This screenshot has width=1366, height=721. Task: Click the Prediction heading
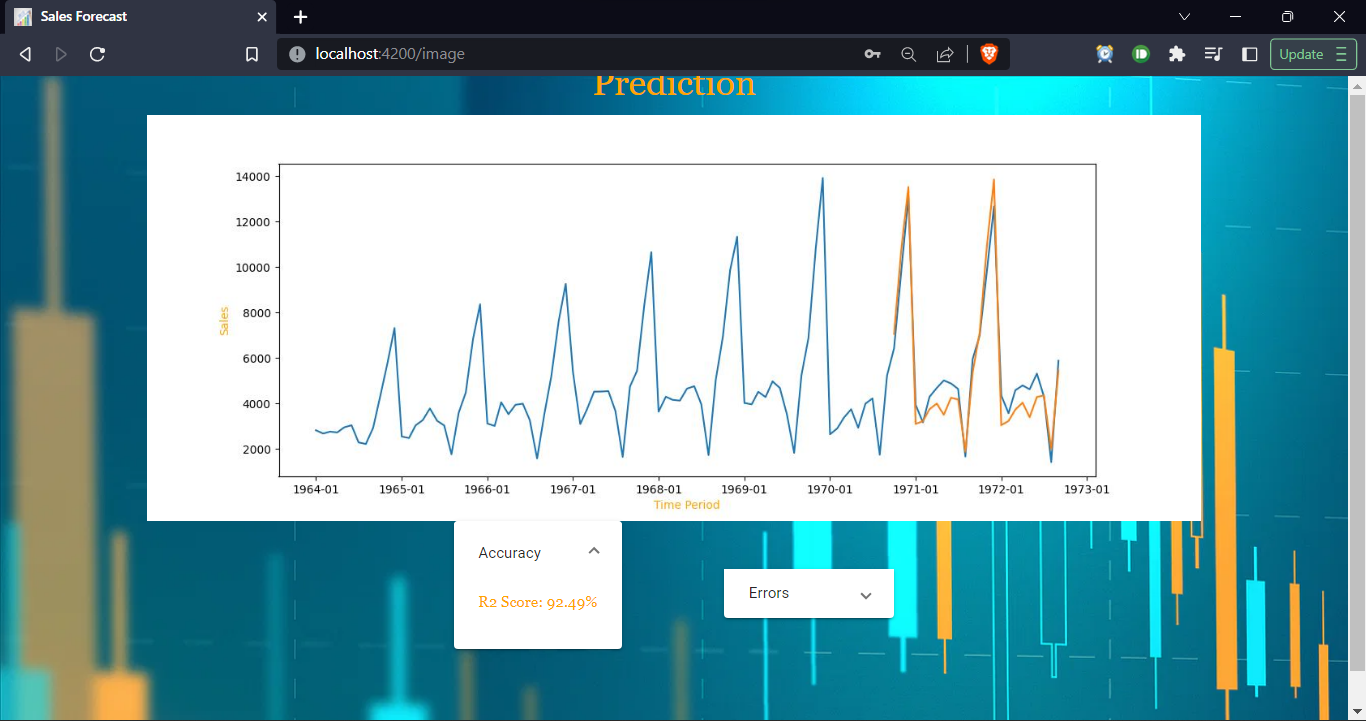coord(675,85)
